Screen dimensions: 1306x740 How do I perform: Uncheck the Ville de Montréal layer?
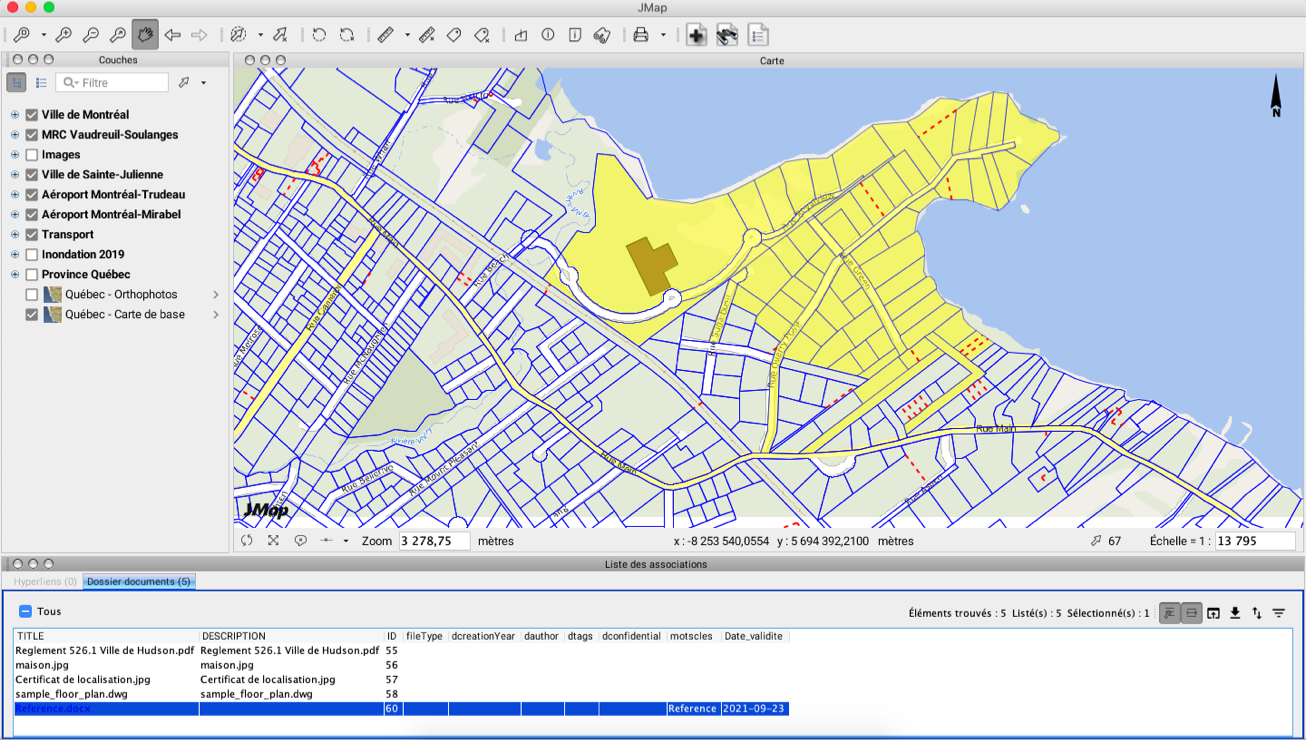point(32,115)
